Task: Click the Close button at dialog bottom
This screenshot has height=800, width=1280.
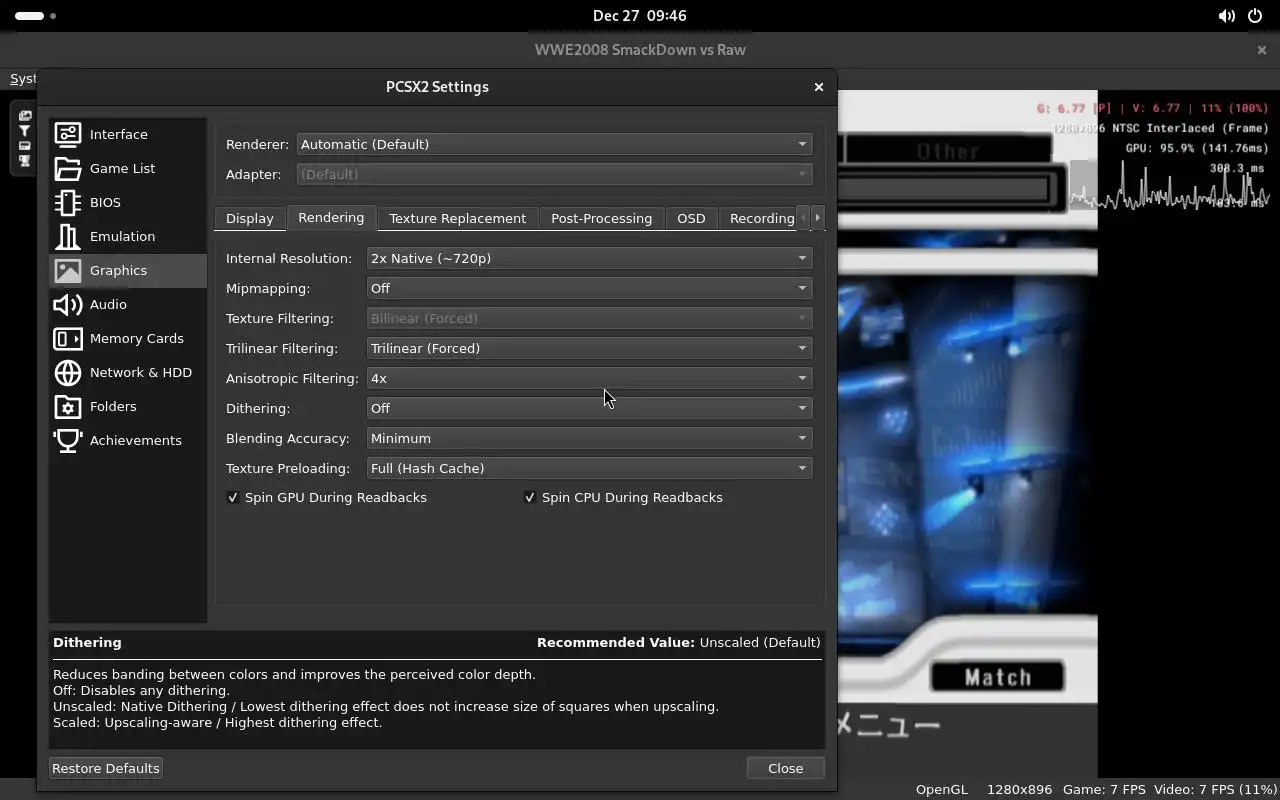Action: point(785,768)
